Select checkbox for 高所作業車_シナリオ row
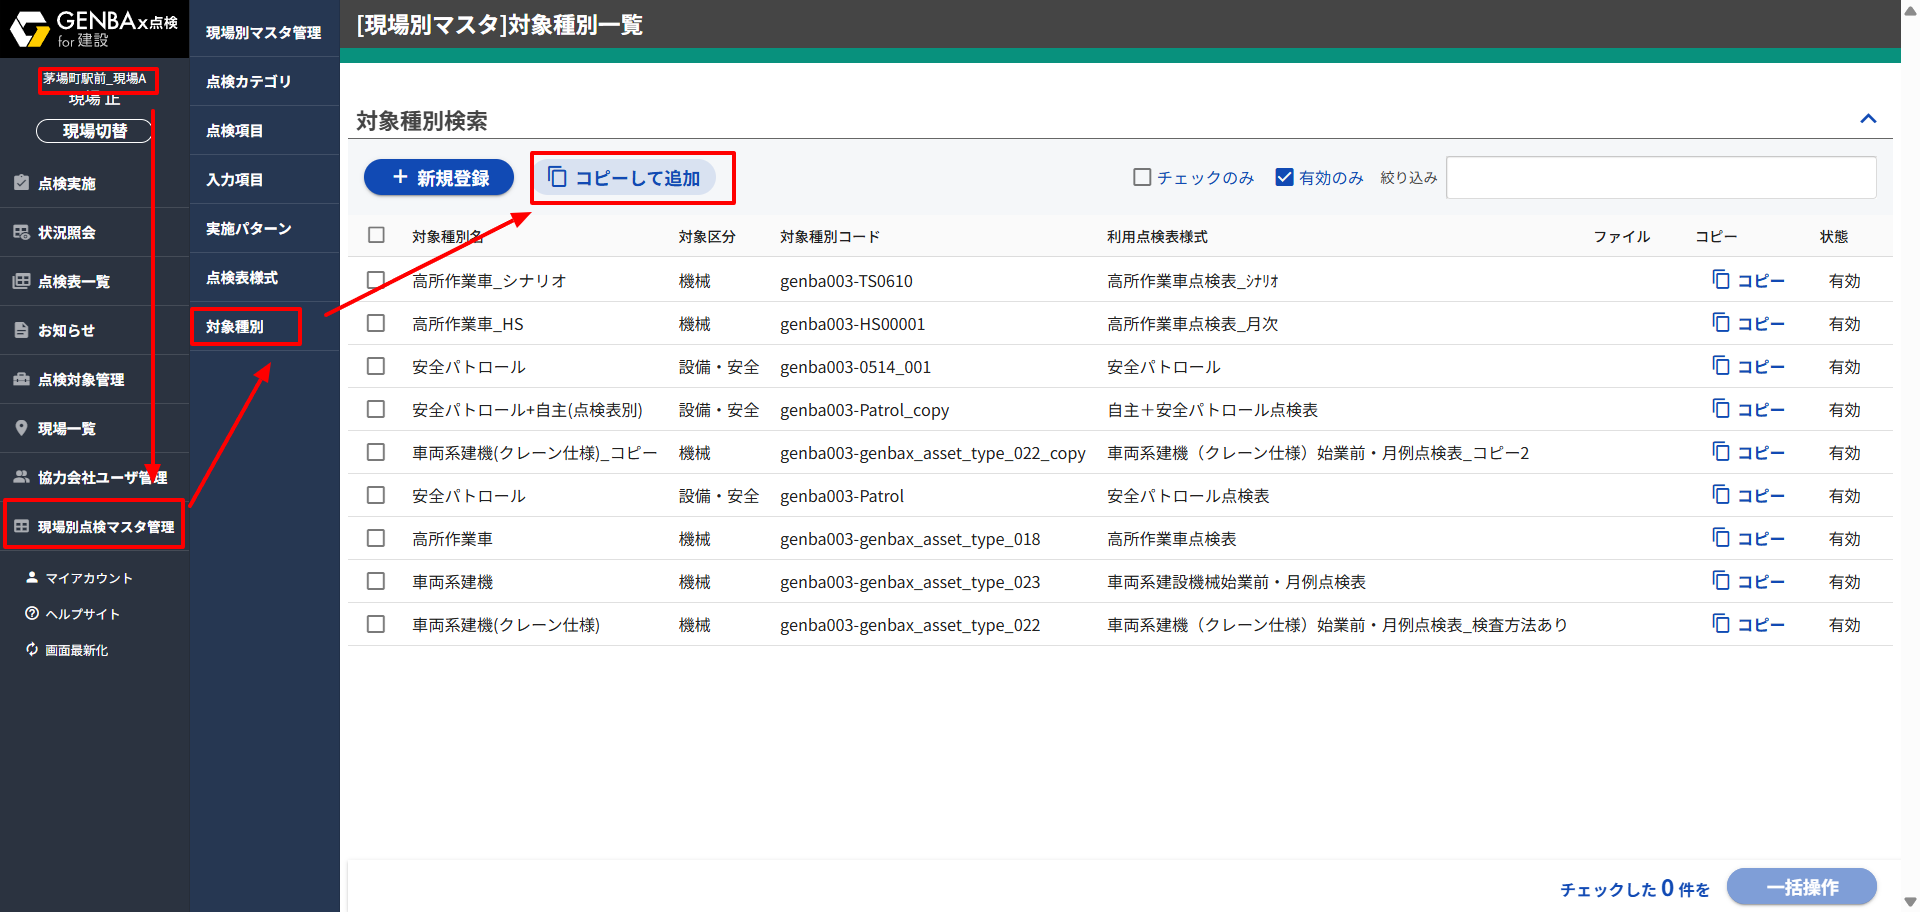 (x=376, y=280)
